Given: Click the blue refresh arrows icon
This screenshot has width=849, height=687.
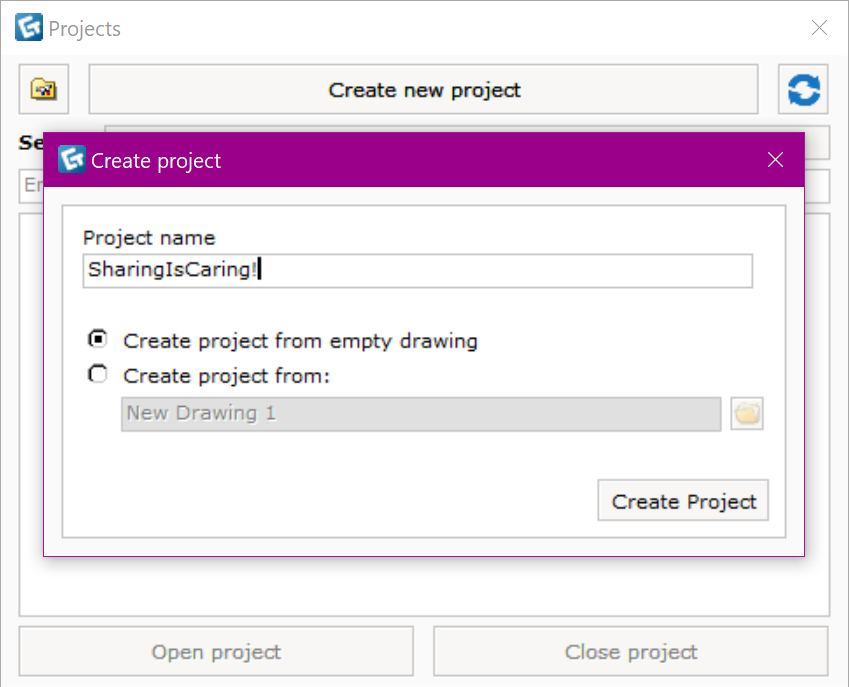Looking at the screenshot, I should (804, 89).
